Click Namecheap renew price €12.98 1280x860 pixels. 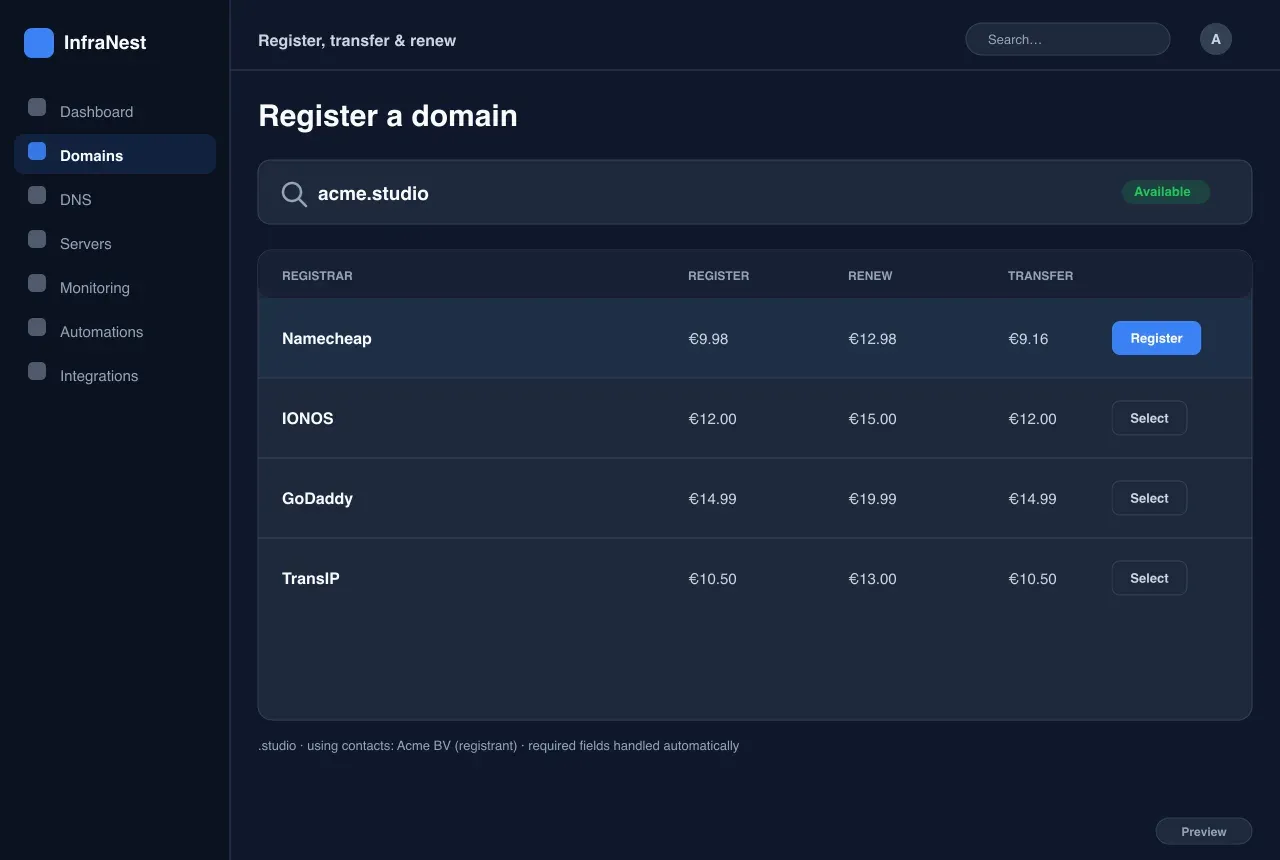click(872, 339)
